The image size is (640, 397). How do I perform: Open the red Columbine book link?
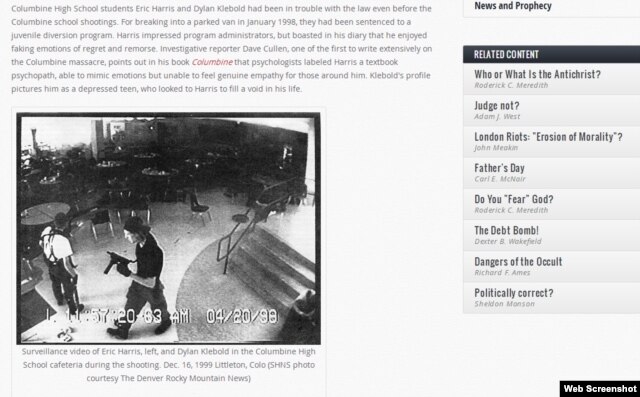(212, 62)
